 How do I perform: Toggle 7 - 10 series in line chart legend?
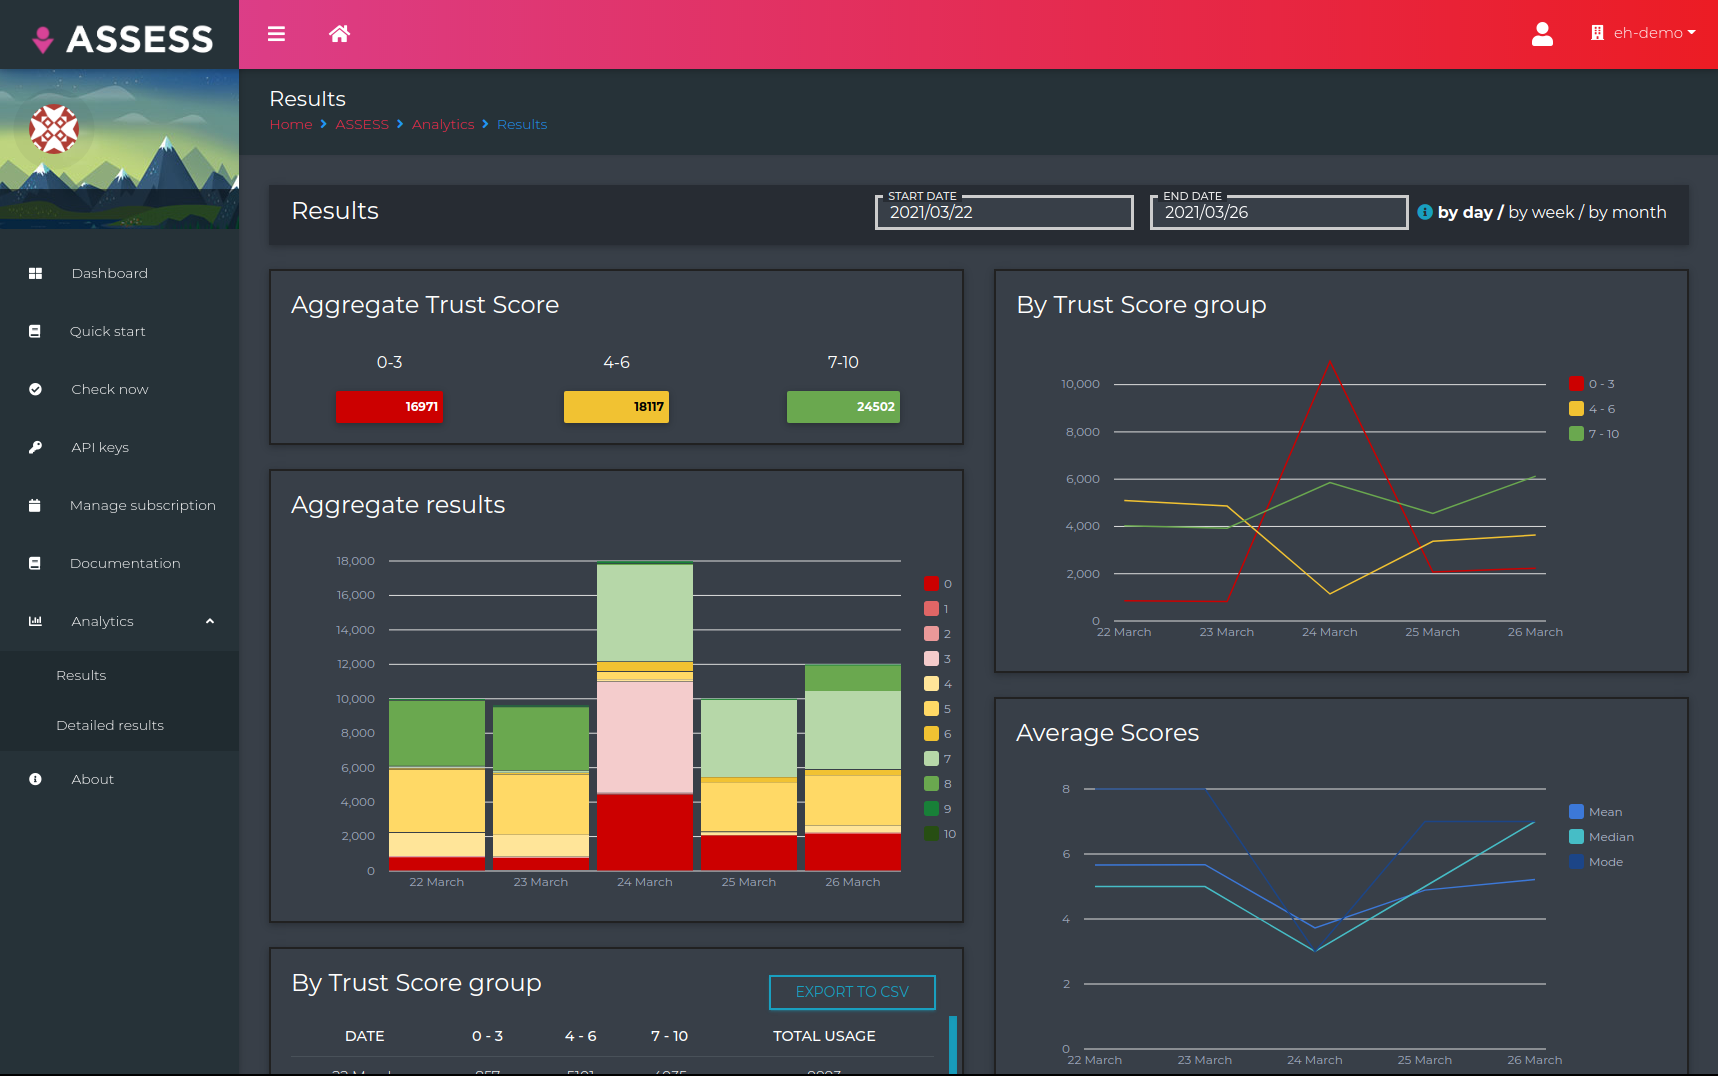(x=1594, y=434)
